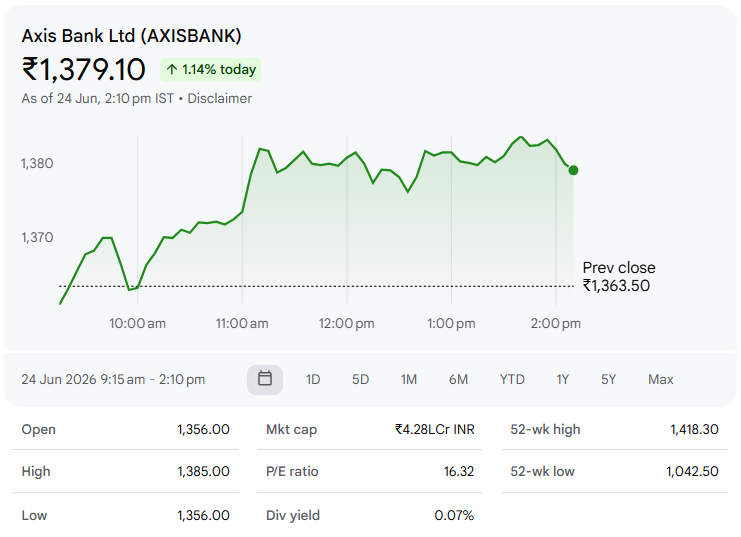Select the 1D time range tab
Image resolution: width=741 pixels, height=537 pixels.
click(313, 380)
